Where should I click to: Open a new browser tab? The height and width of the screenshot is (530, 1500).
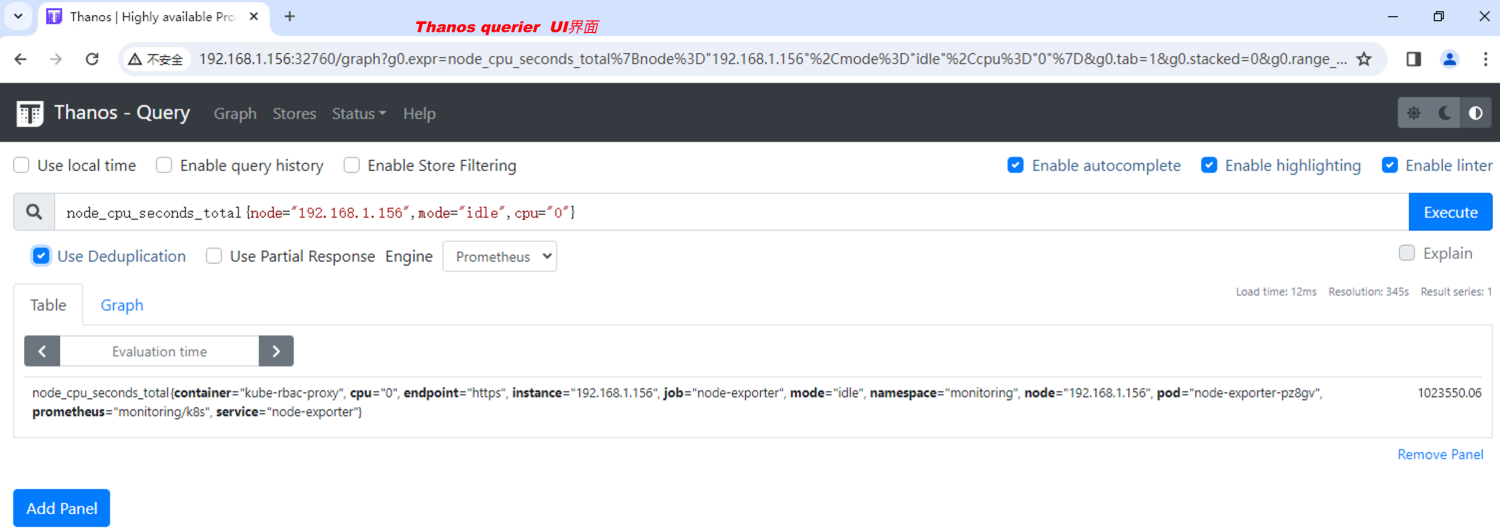coord(290,17)
